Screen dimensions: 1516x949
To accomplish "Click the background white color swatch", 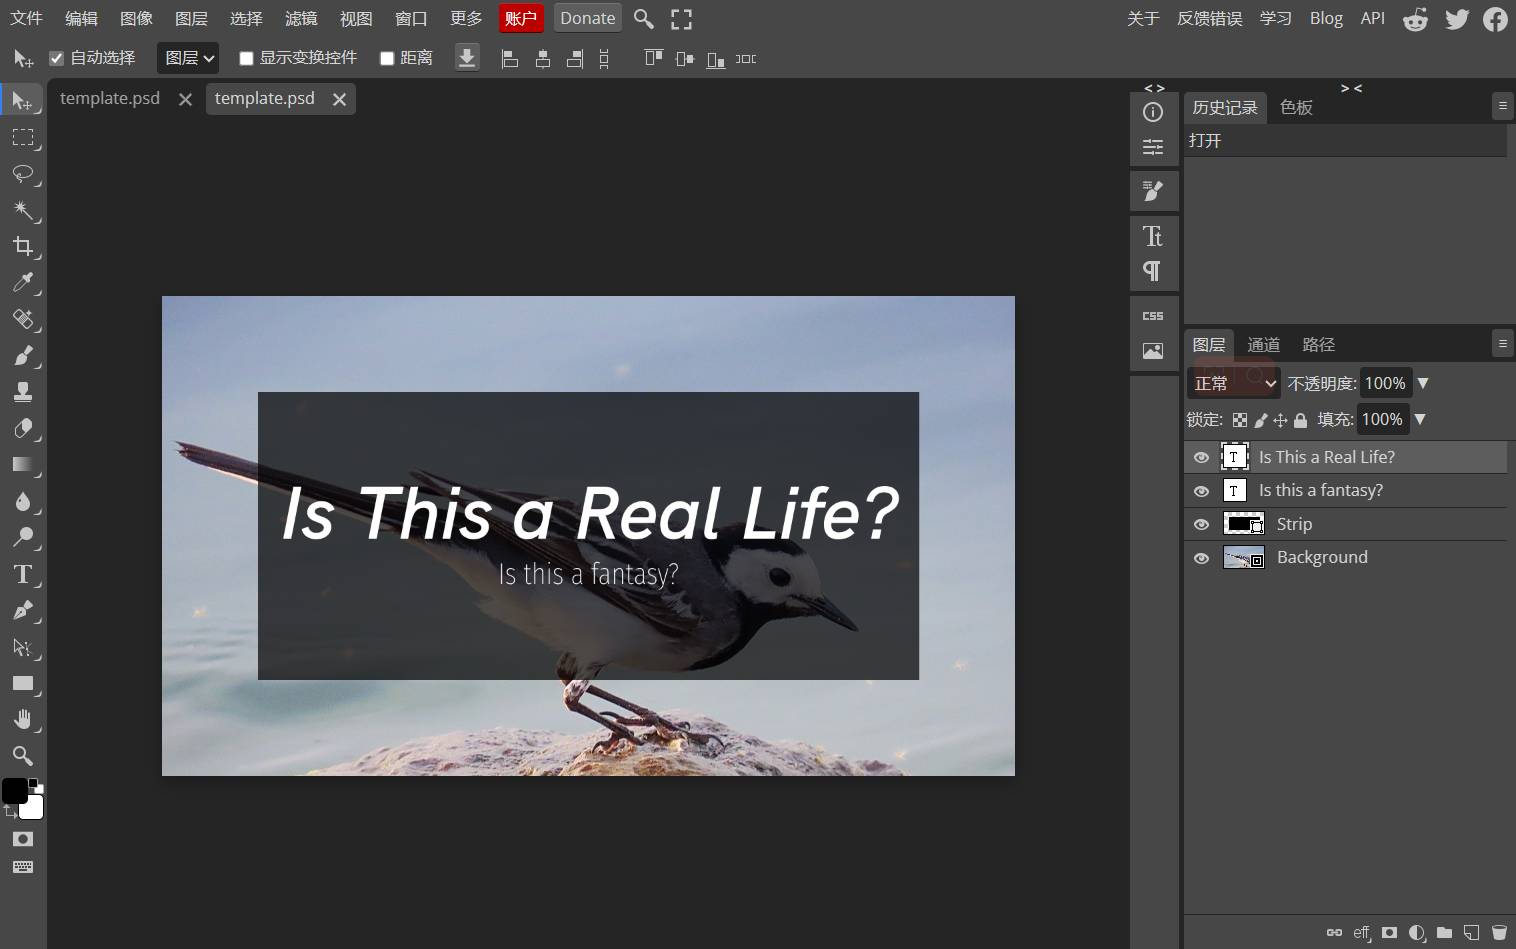I will [x=33, y=808].
